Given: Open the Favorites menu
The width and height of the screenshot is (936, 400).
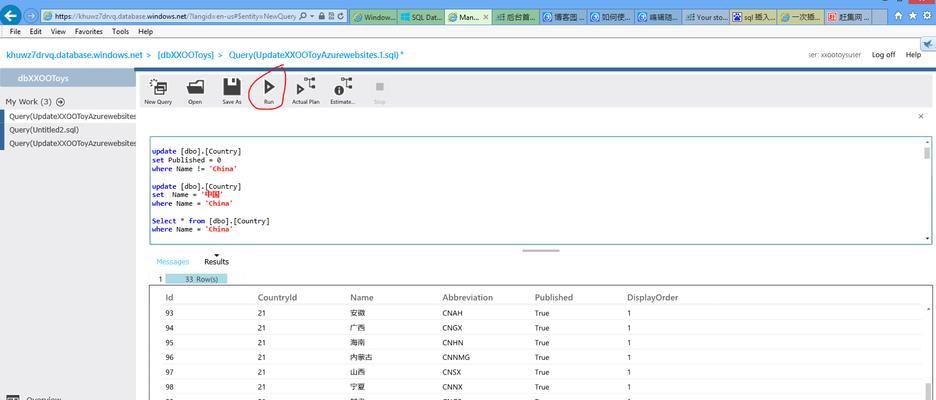Looking at the screenshot, I should [89, 31].
